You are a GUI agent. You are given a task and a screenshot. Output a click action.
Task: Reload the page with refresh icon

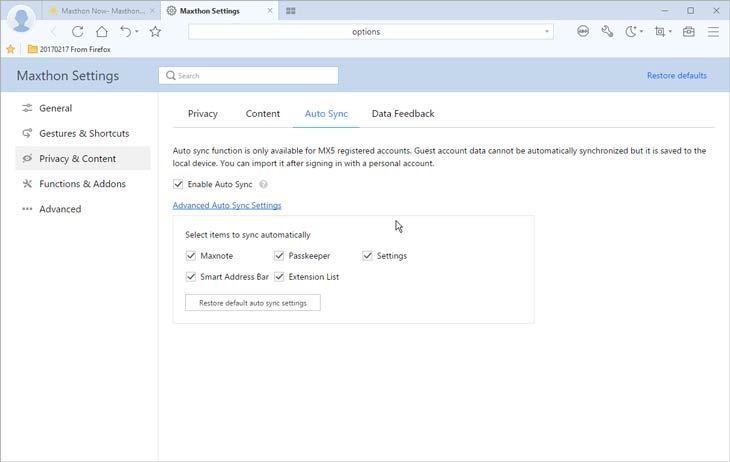[78, 32]
